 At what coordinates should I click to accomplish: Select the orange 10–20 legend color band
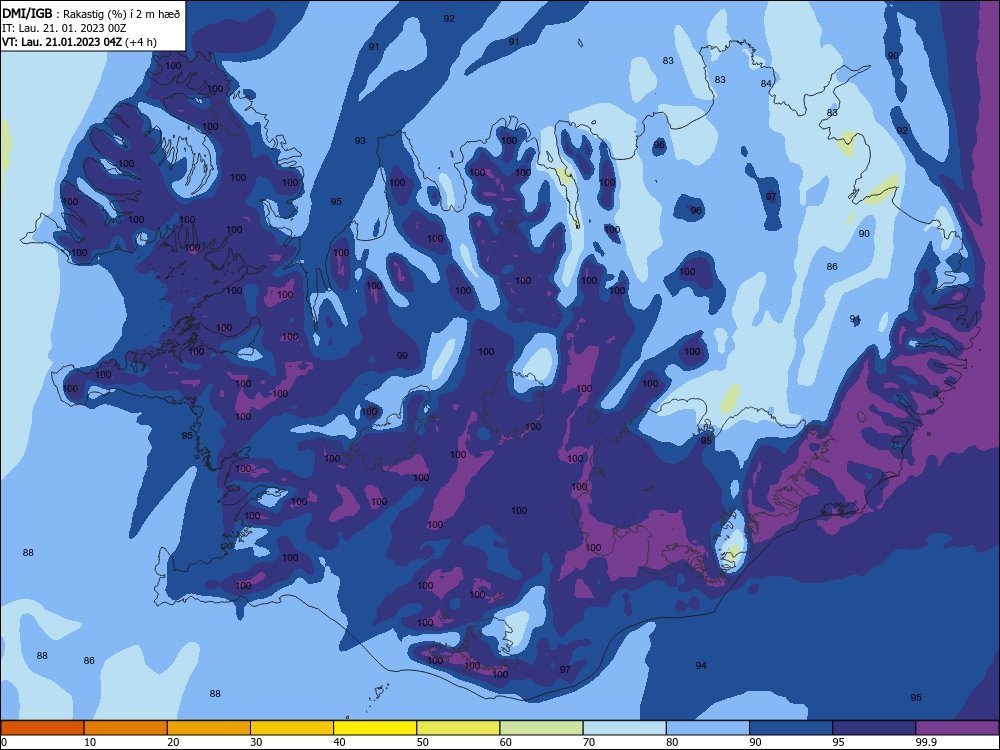[x=126, y=728]
